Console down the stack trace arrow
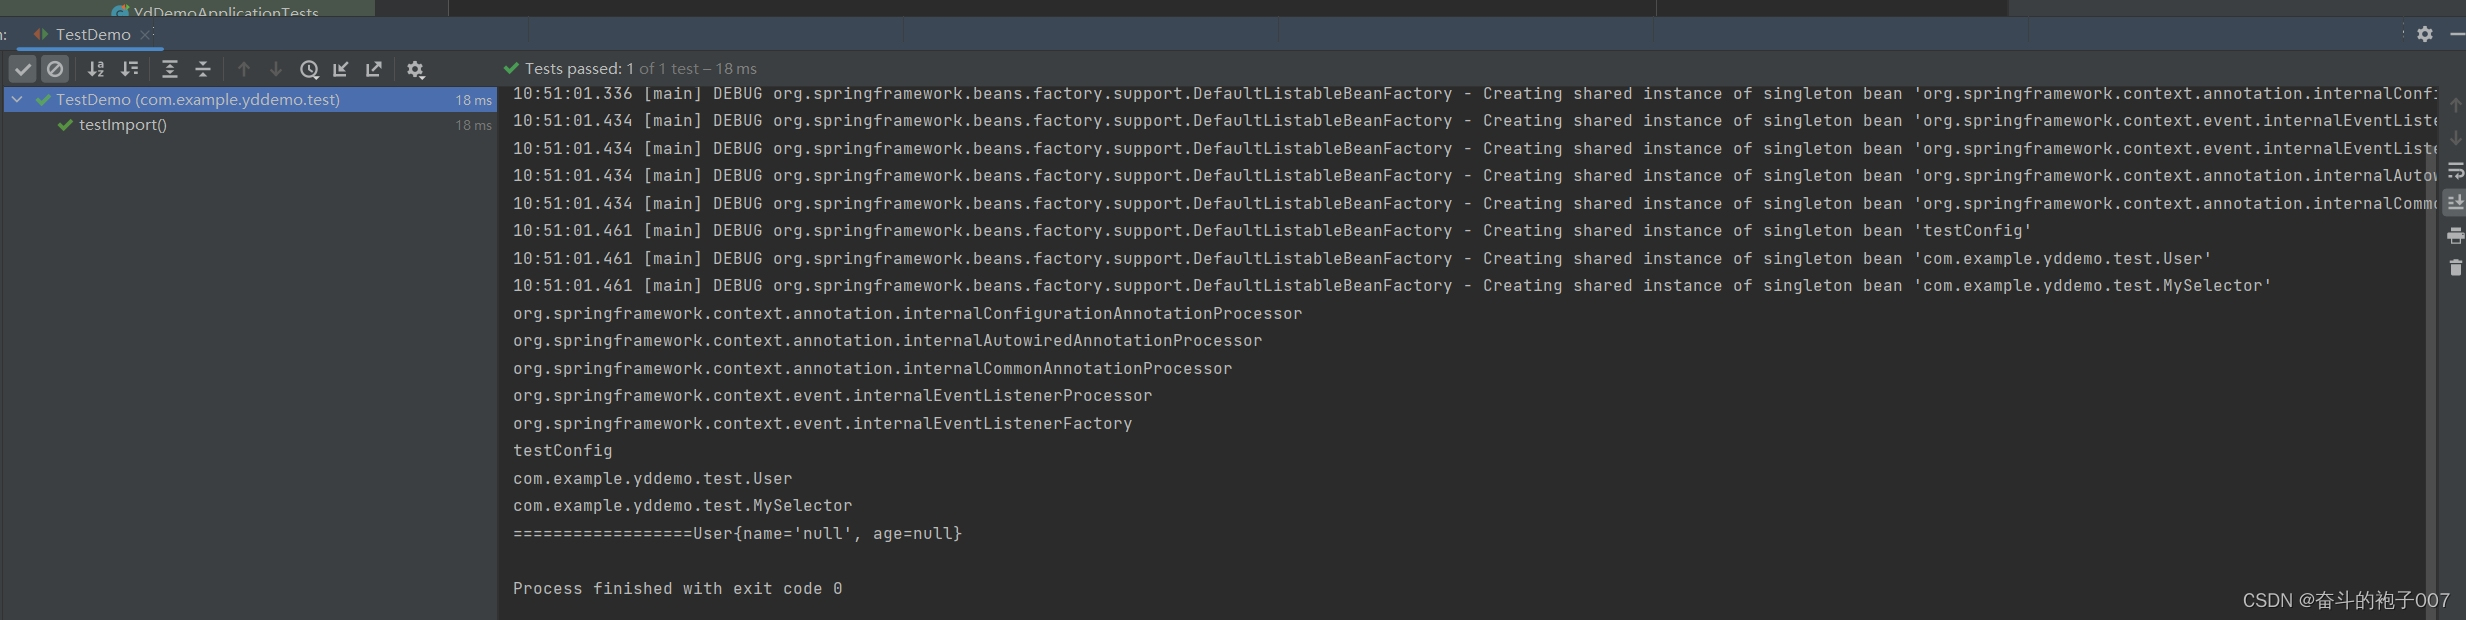Viewport: 2466px width, 620px height. tap(2455, 138)
